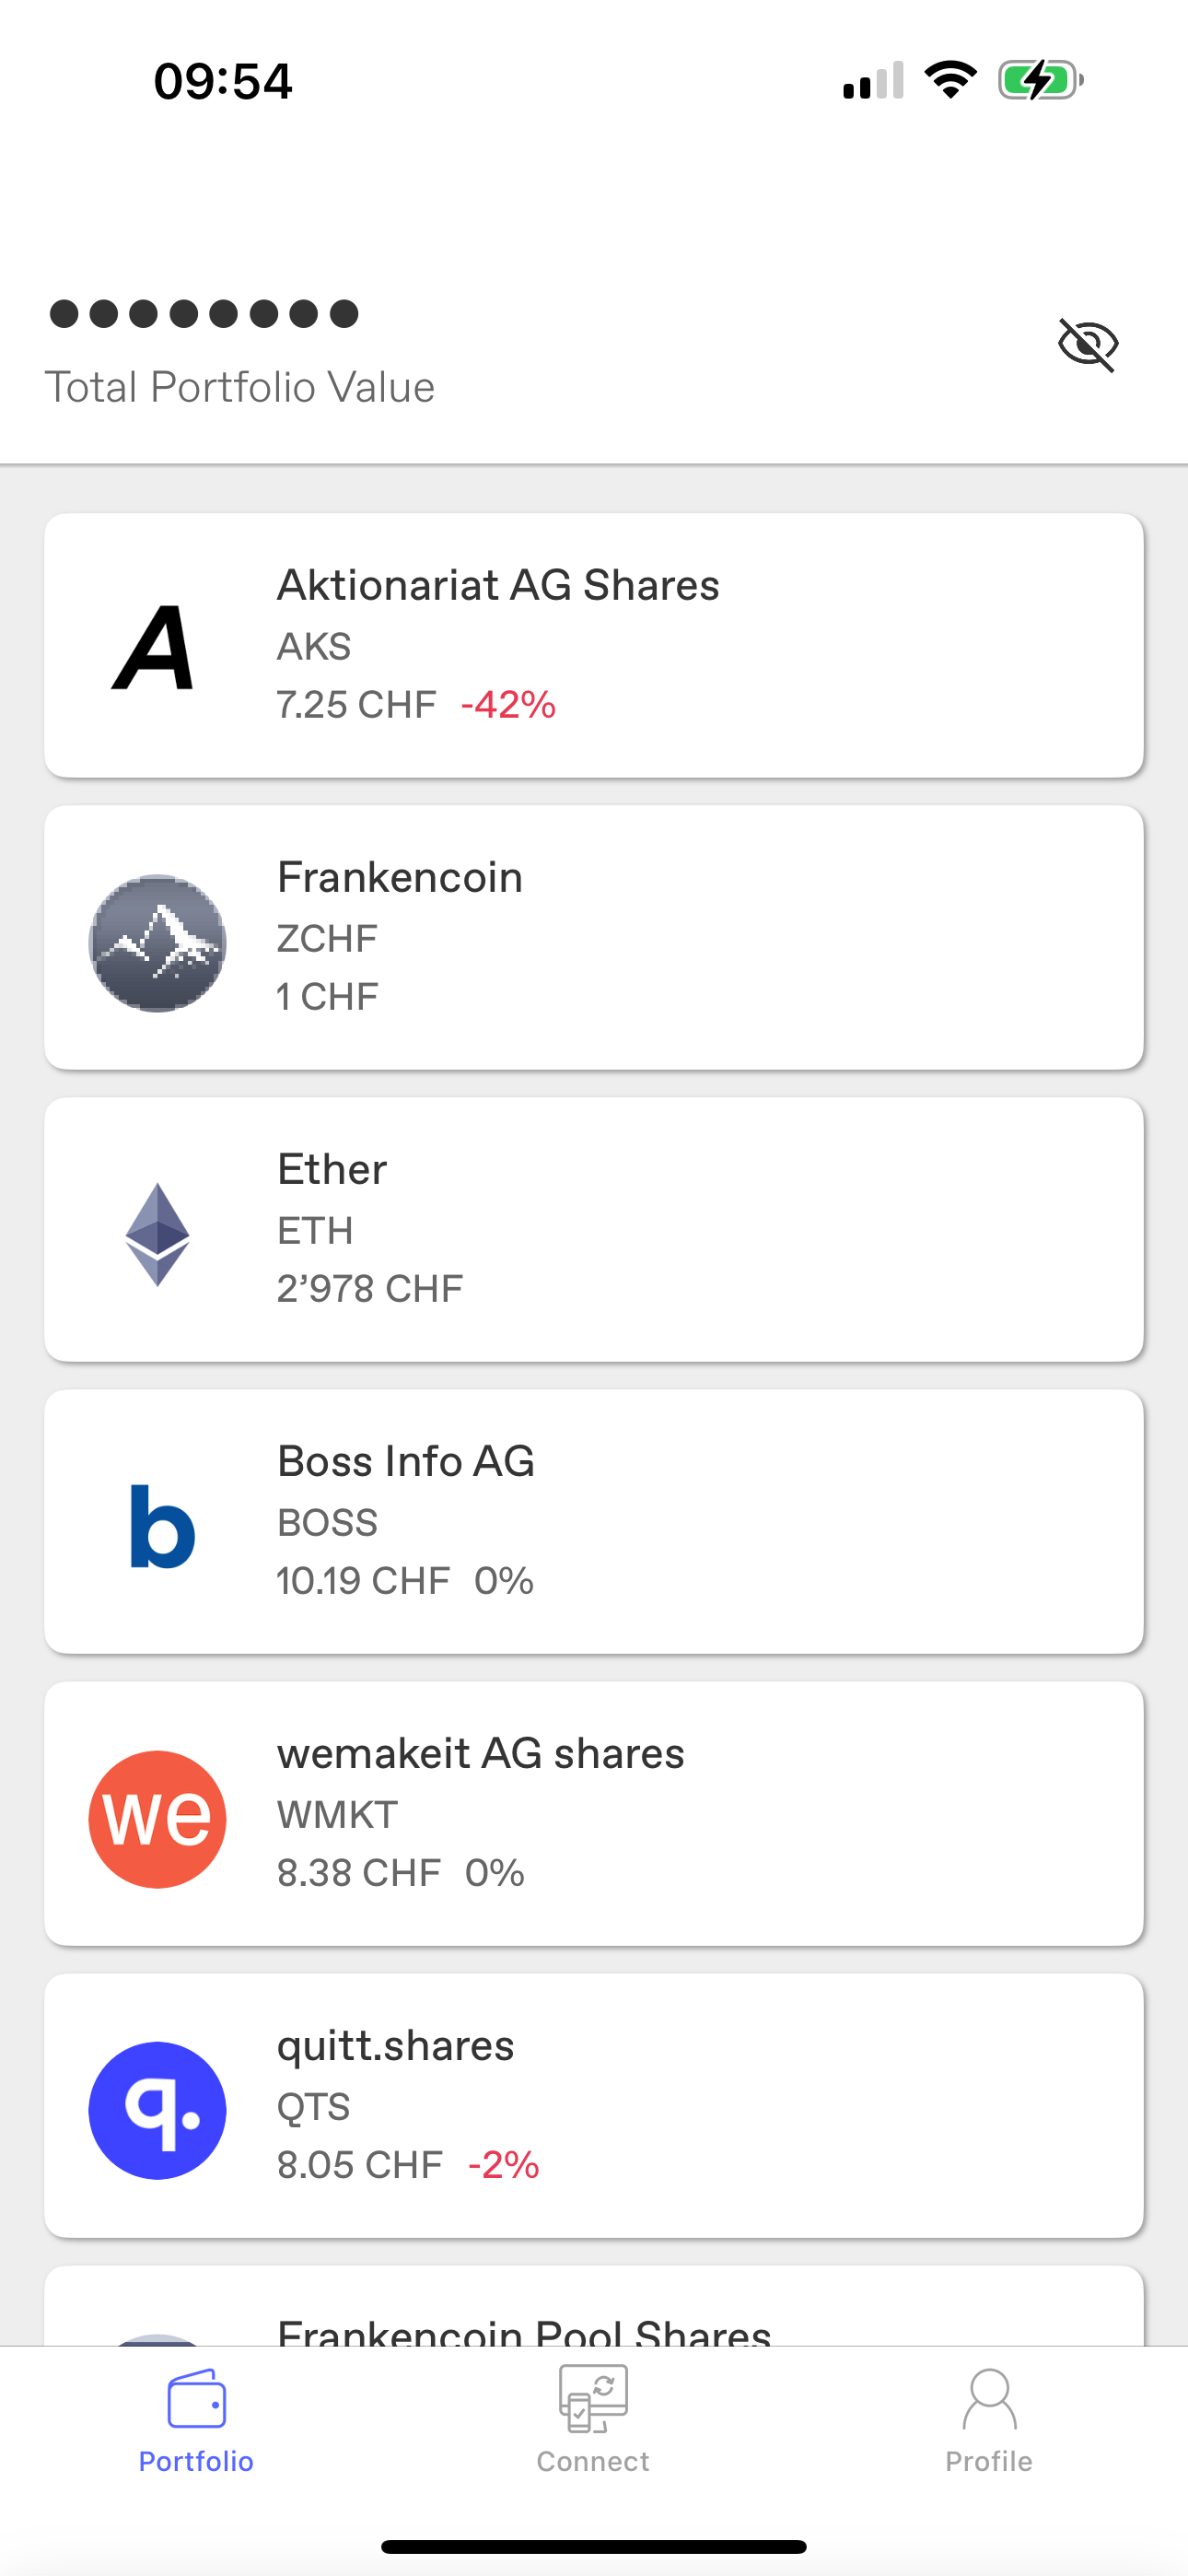Tap the -42% change on AKS
Screen dimensions: 1188x2576
508,705
